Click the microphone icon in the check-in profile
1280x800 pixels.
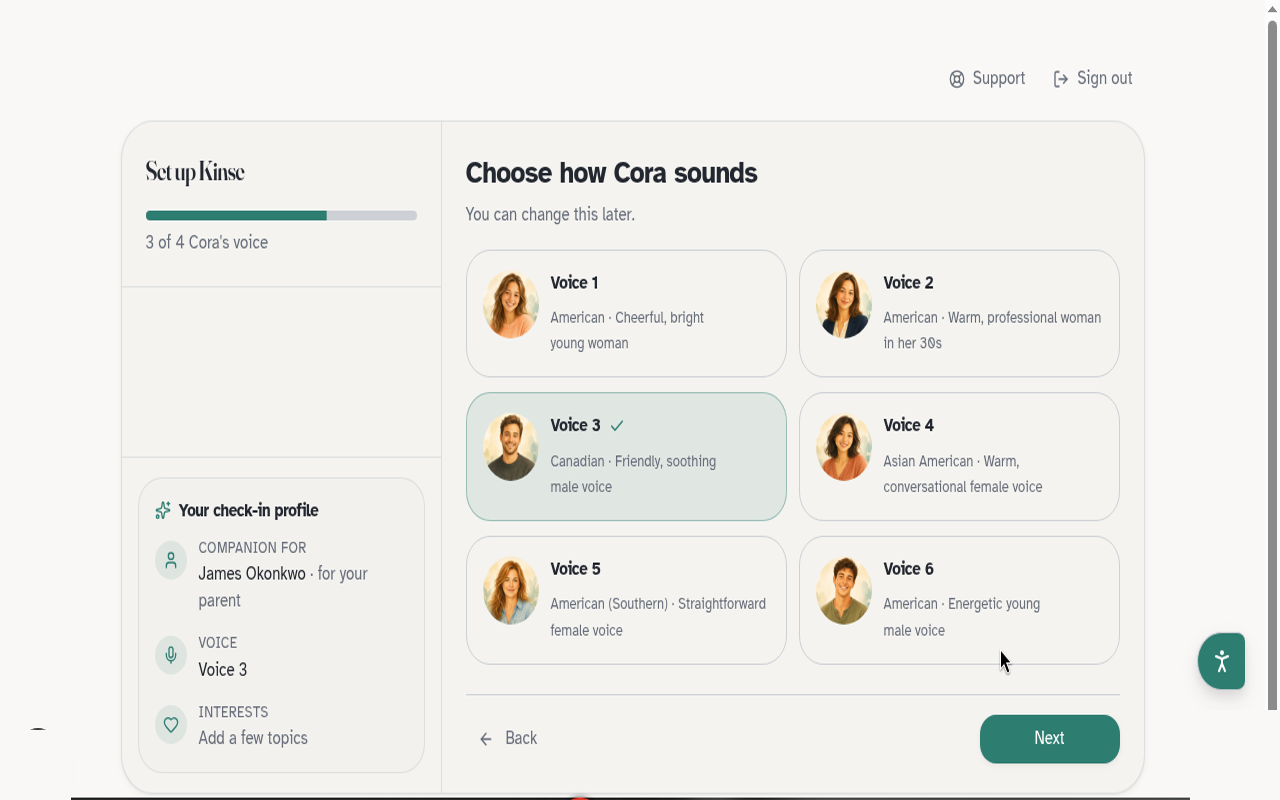(x=171, y=655)
